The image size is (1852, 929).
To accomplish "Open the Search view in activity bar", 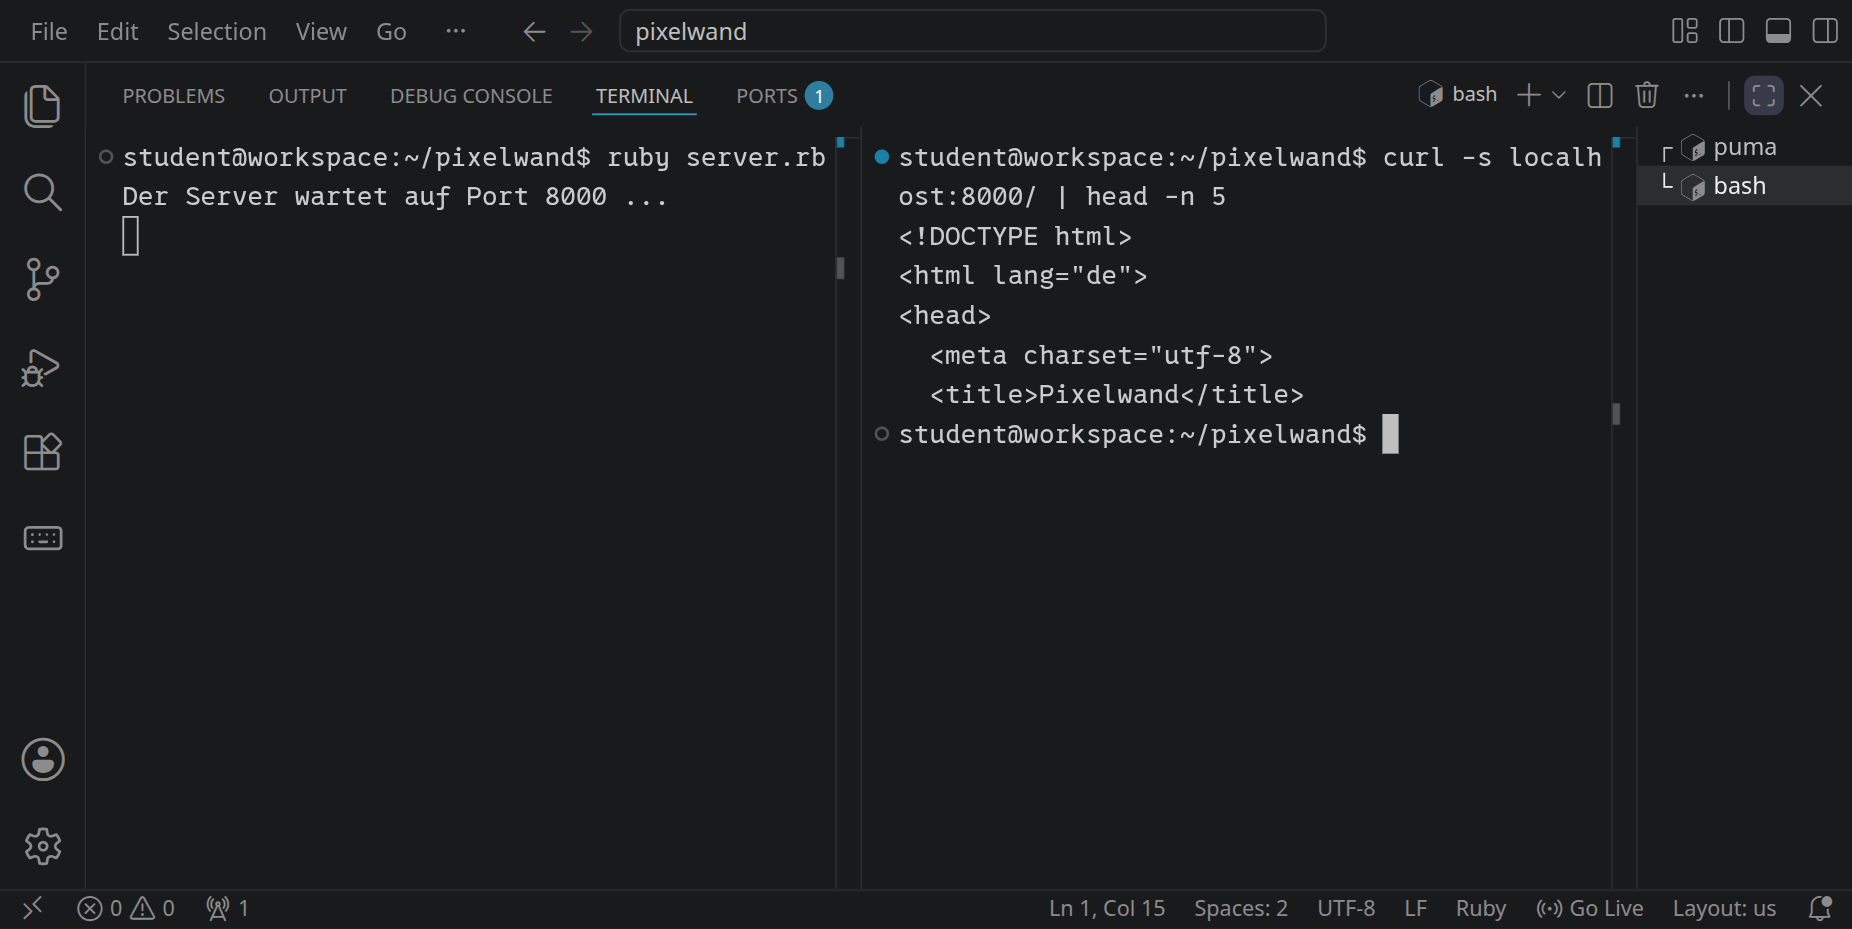I will [42, 192].
